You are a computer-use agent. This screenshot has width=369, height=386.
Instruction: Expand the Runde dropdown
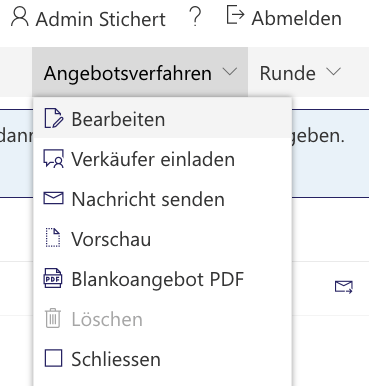pyautogui.click(x=300, y=72)
